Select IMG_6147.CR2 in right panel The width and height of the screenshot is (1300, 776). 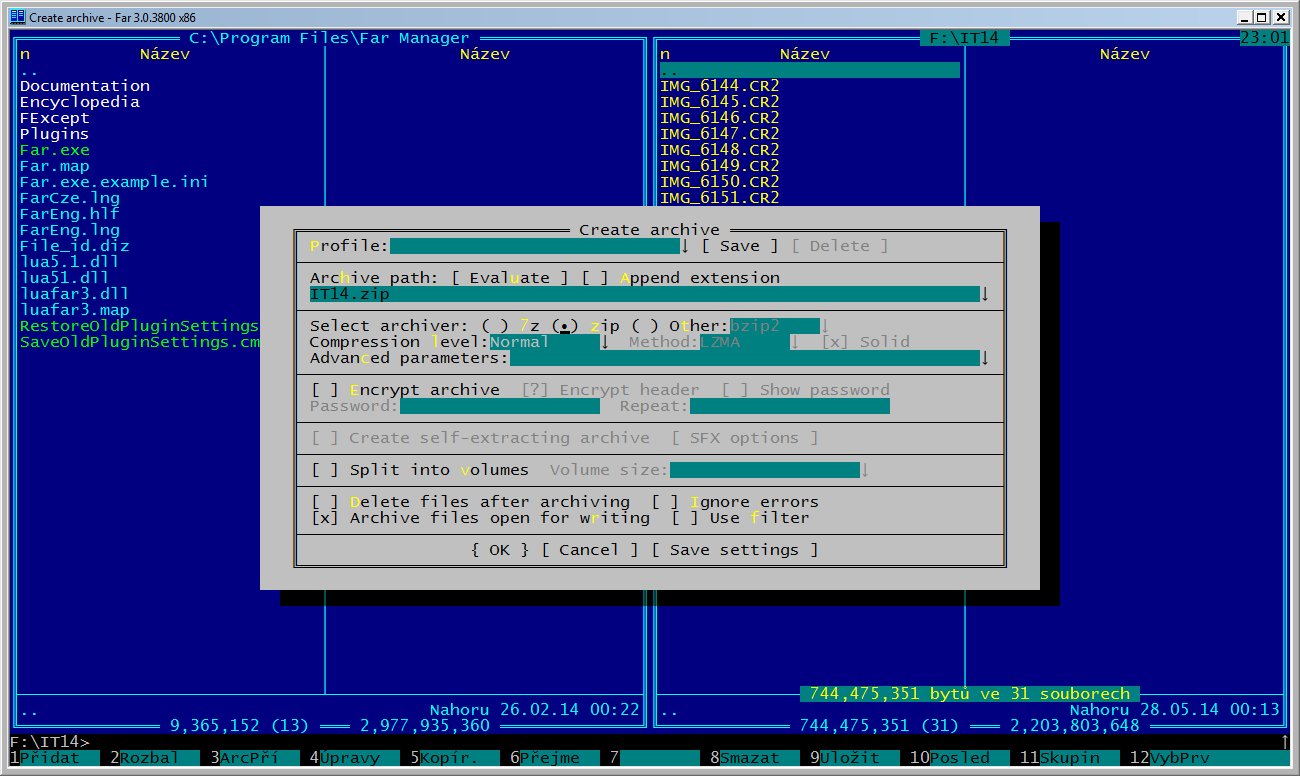[x=720, y=134]
